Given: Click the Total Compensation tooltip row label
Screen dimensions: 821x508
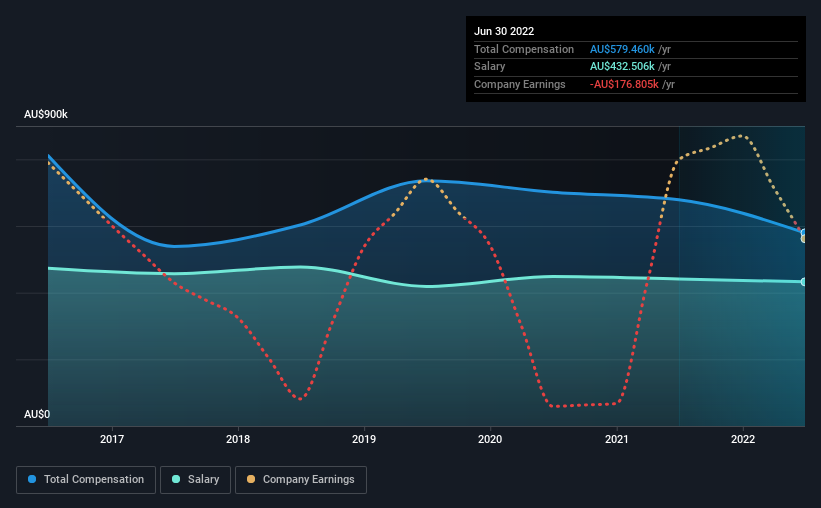Looking at the screenshot, I should point(524,49).
